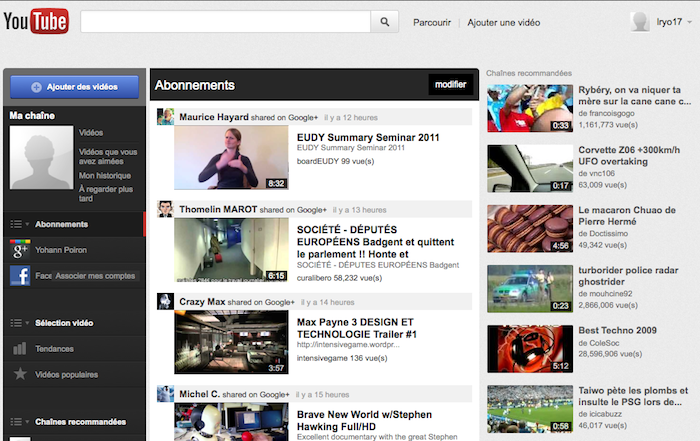Viewport: 700px width, 441px height.
Task: Open the Parcourir menu item
Action: (432, 22)
